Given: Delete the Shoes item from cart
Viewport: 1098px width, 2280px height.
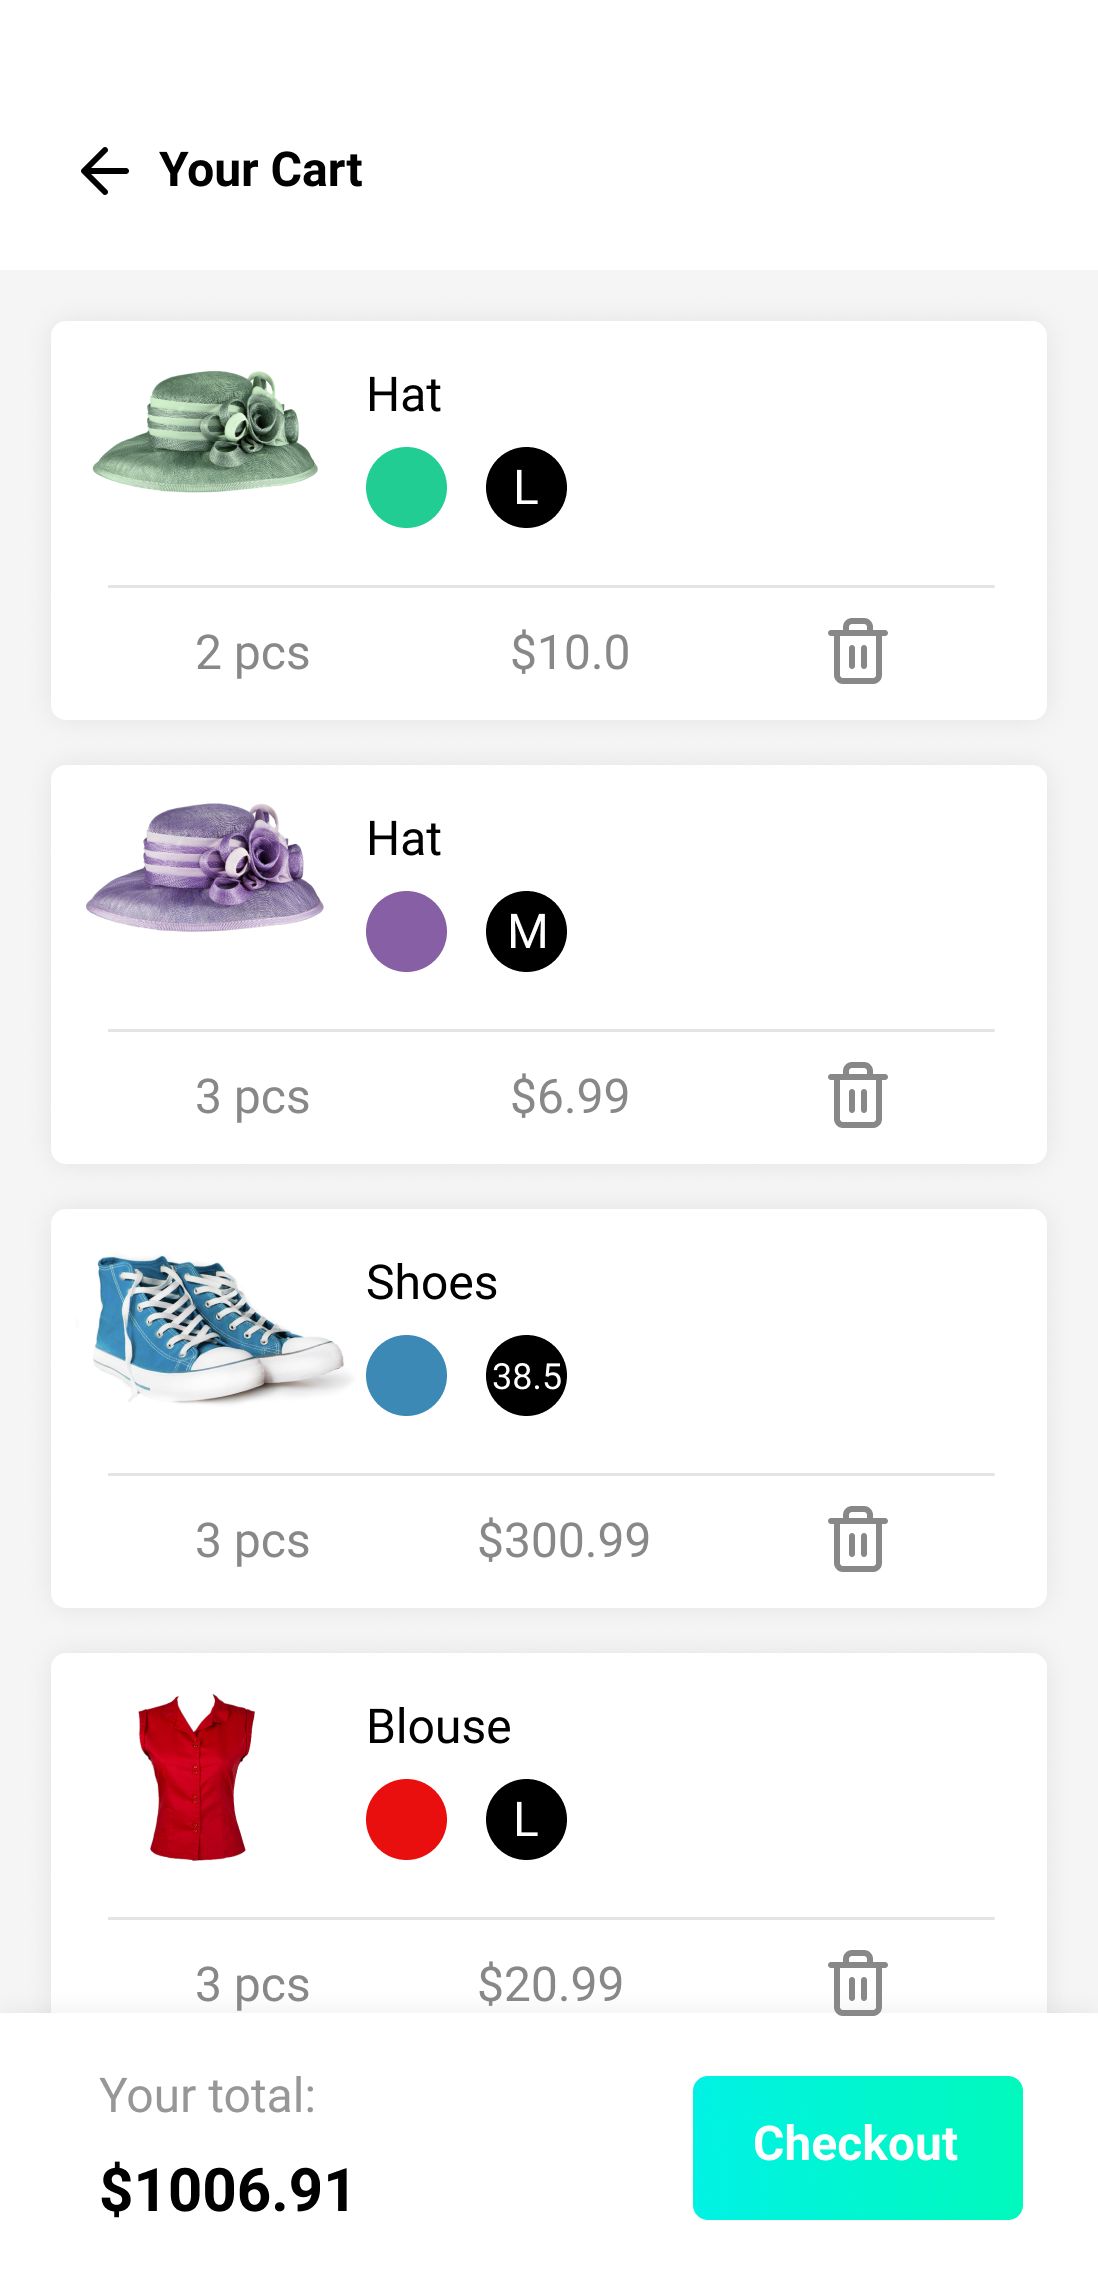Looking at the screenshot, I should click(x=857, y=1540).
